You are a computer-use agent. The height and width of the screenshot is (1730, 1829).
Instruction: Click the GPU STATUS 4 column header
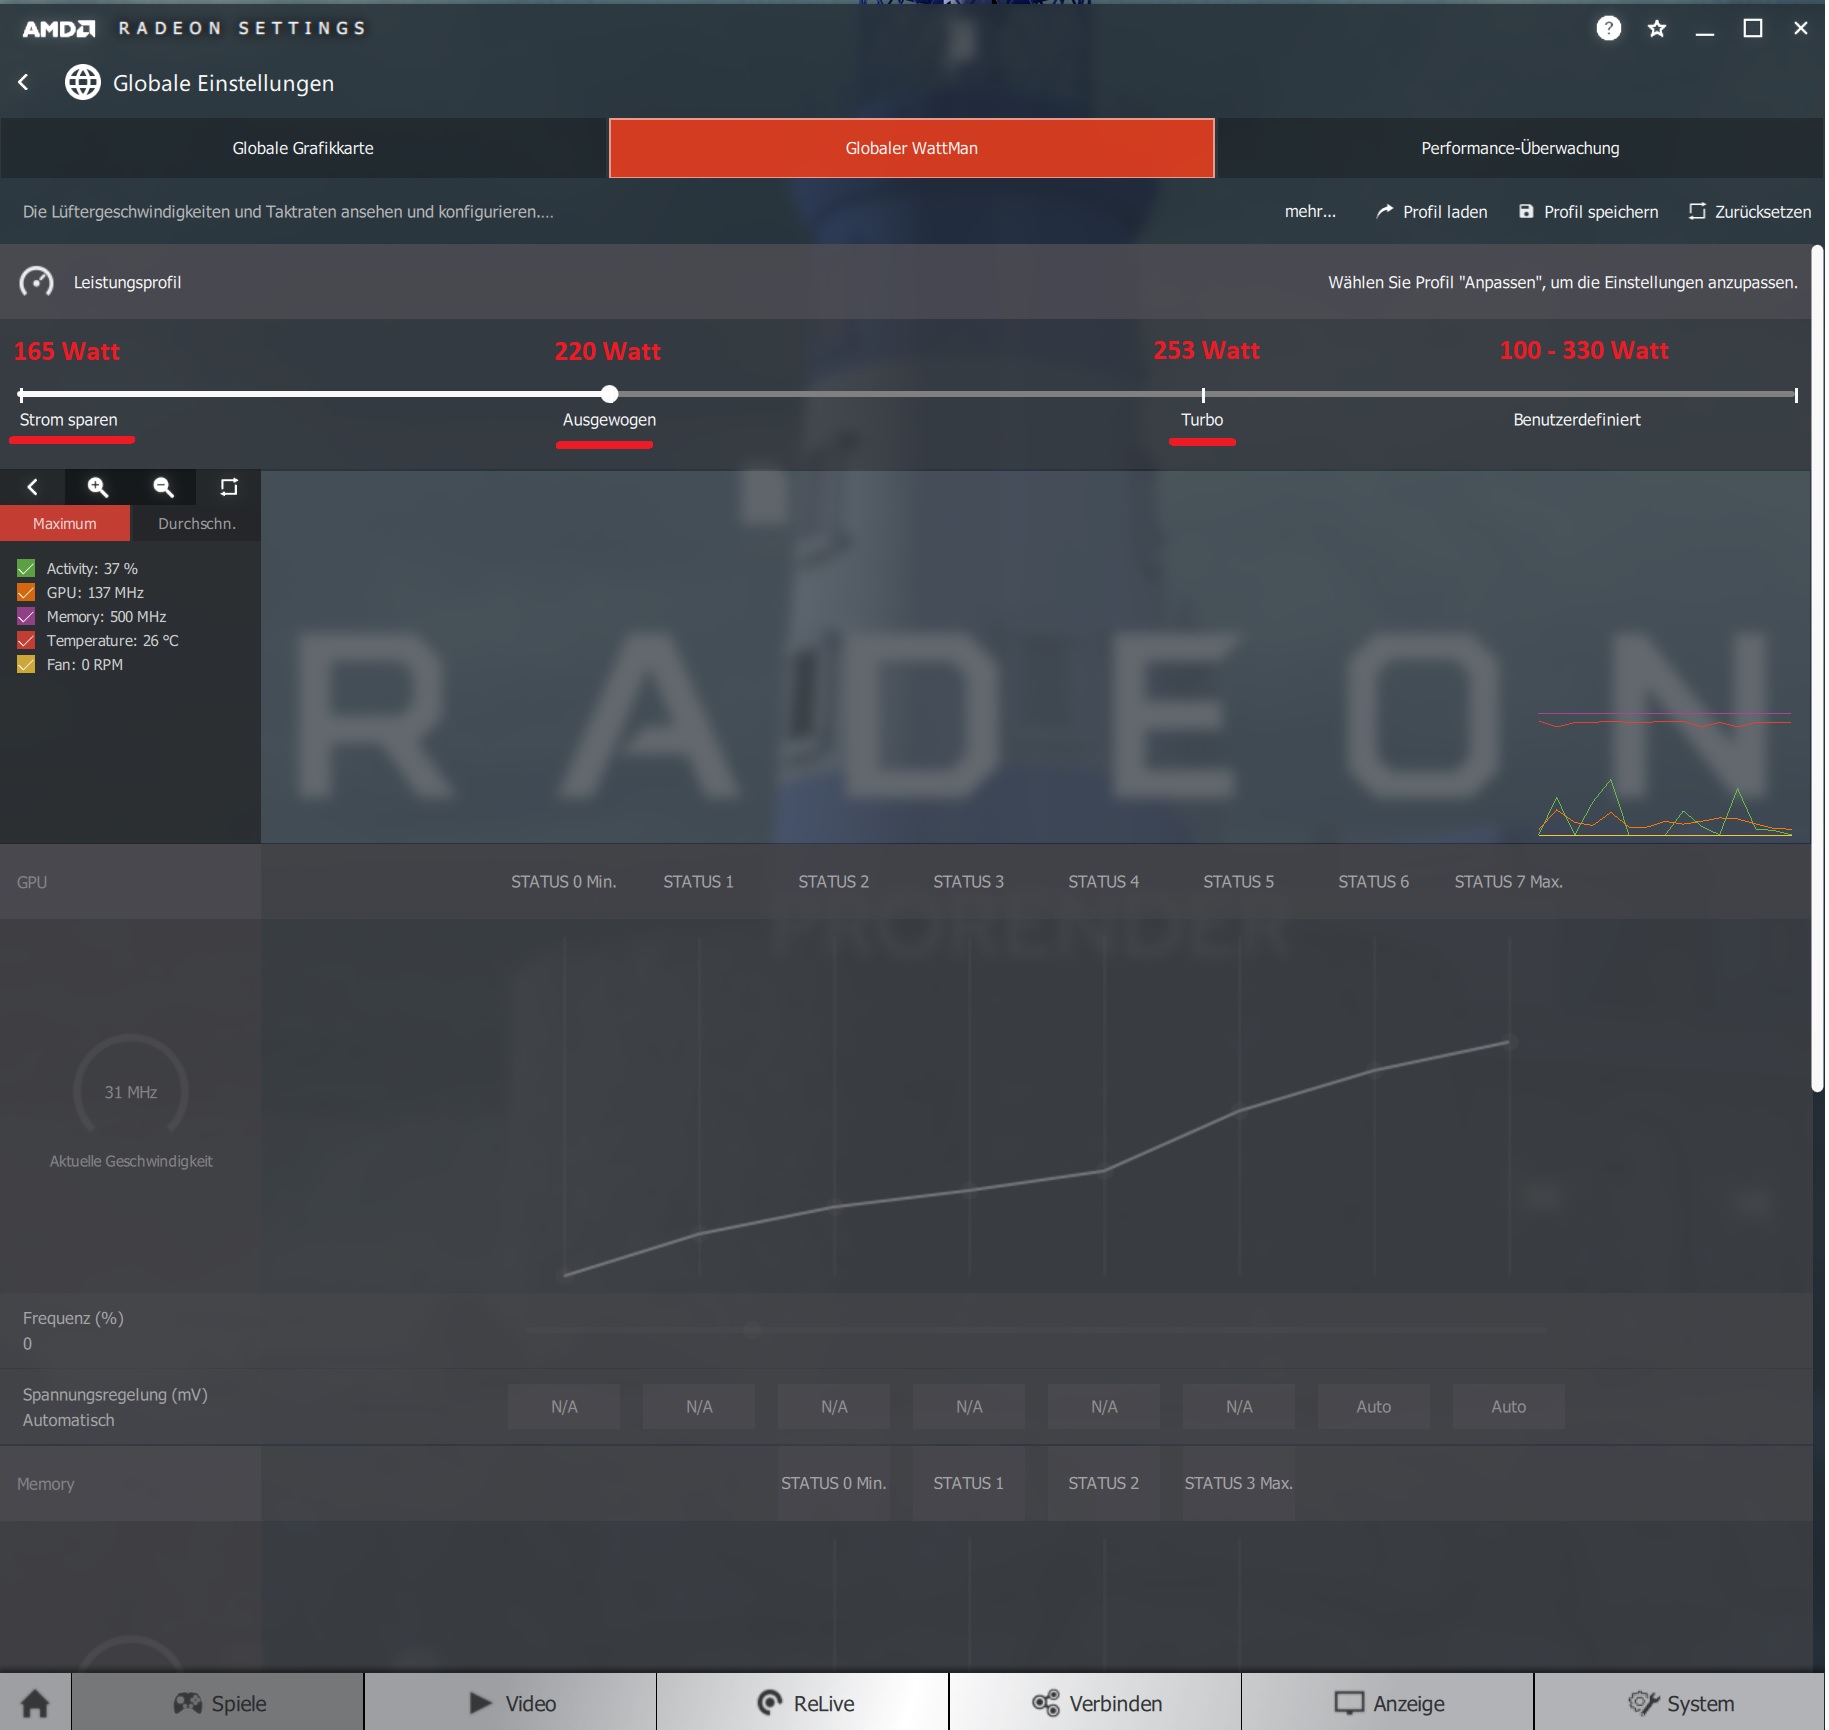tap(1104, 882)
